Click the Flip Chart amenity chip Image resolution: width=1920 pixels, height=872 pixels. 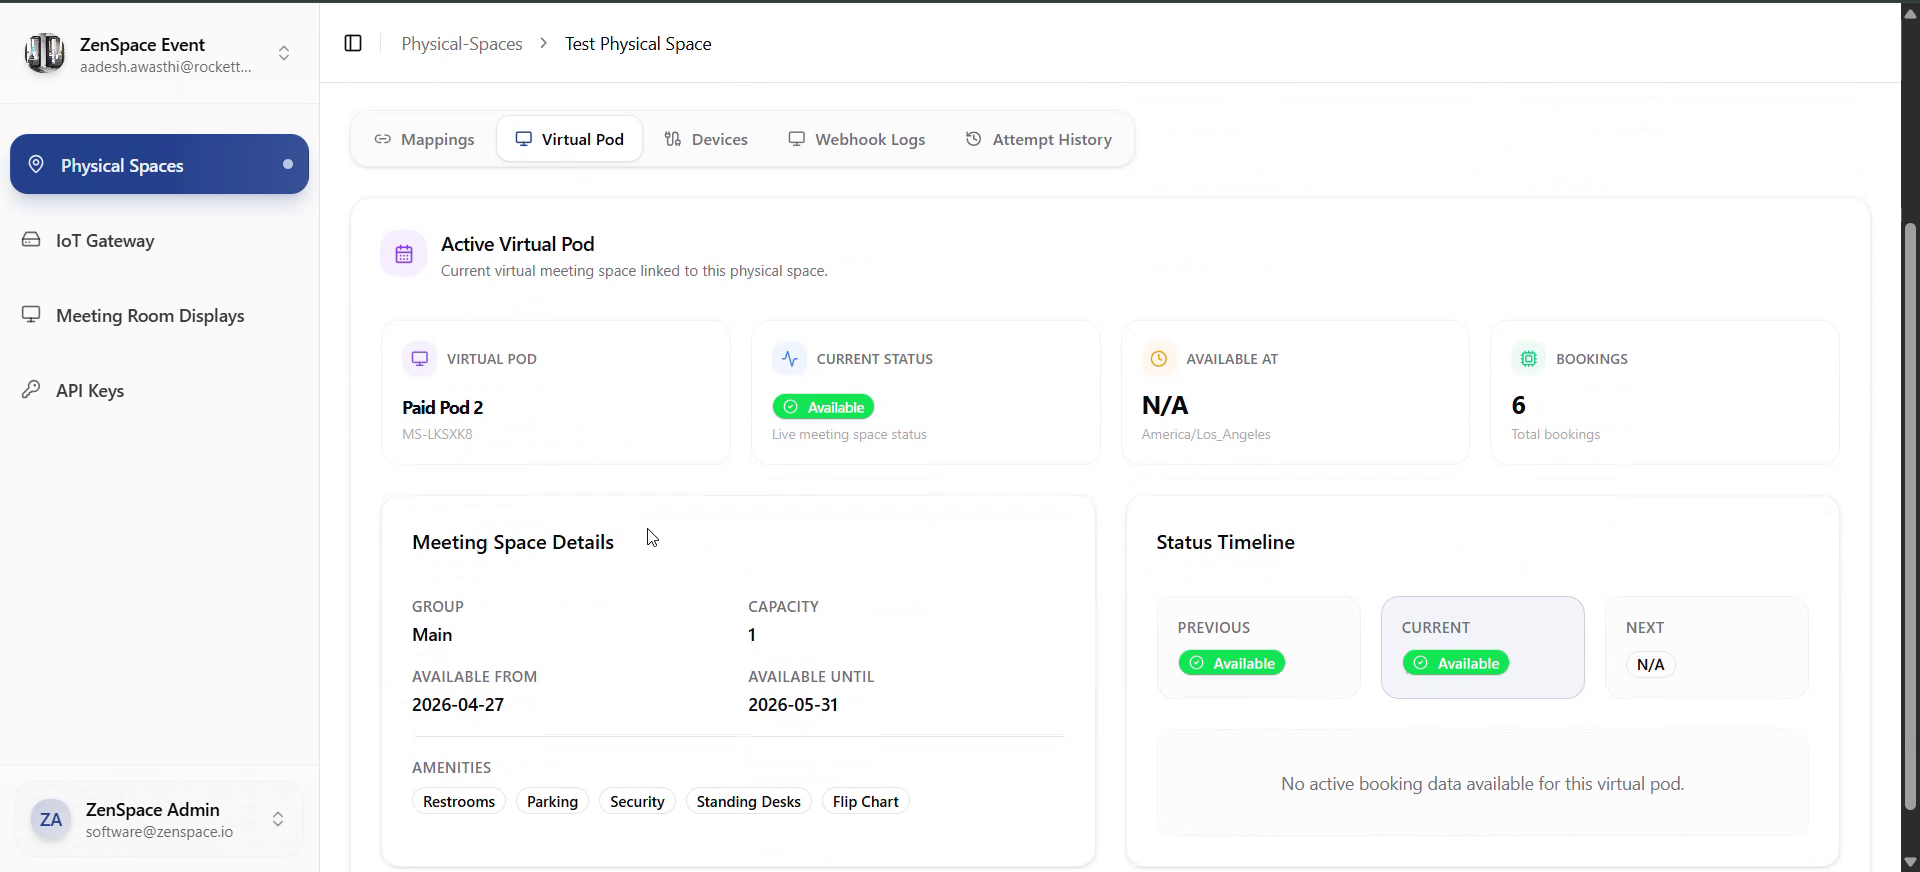865,801
